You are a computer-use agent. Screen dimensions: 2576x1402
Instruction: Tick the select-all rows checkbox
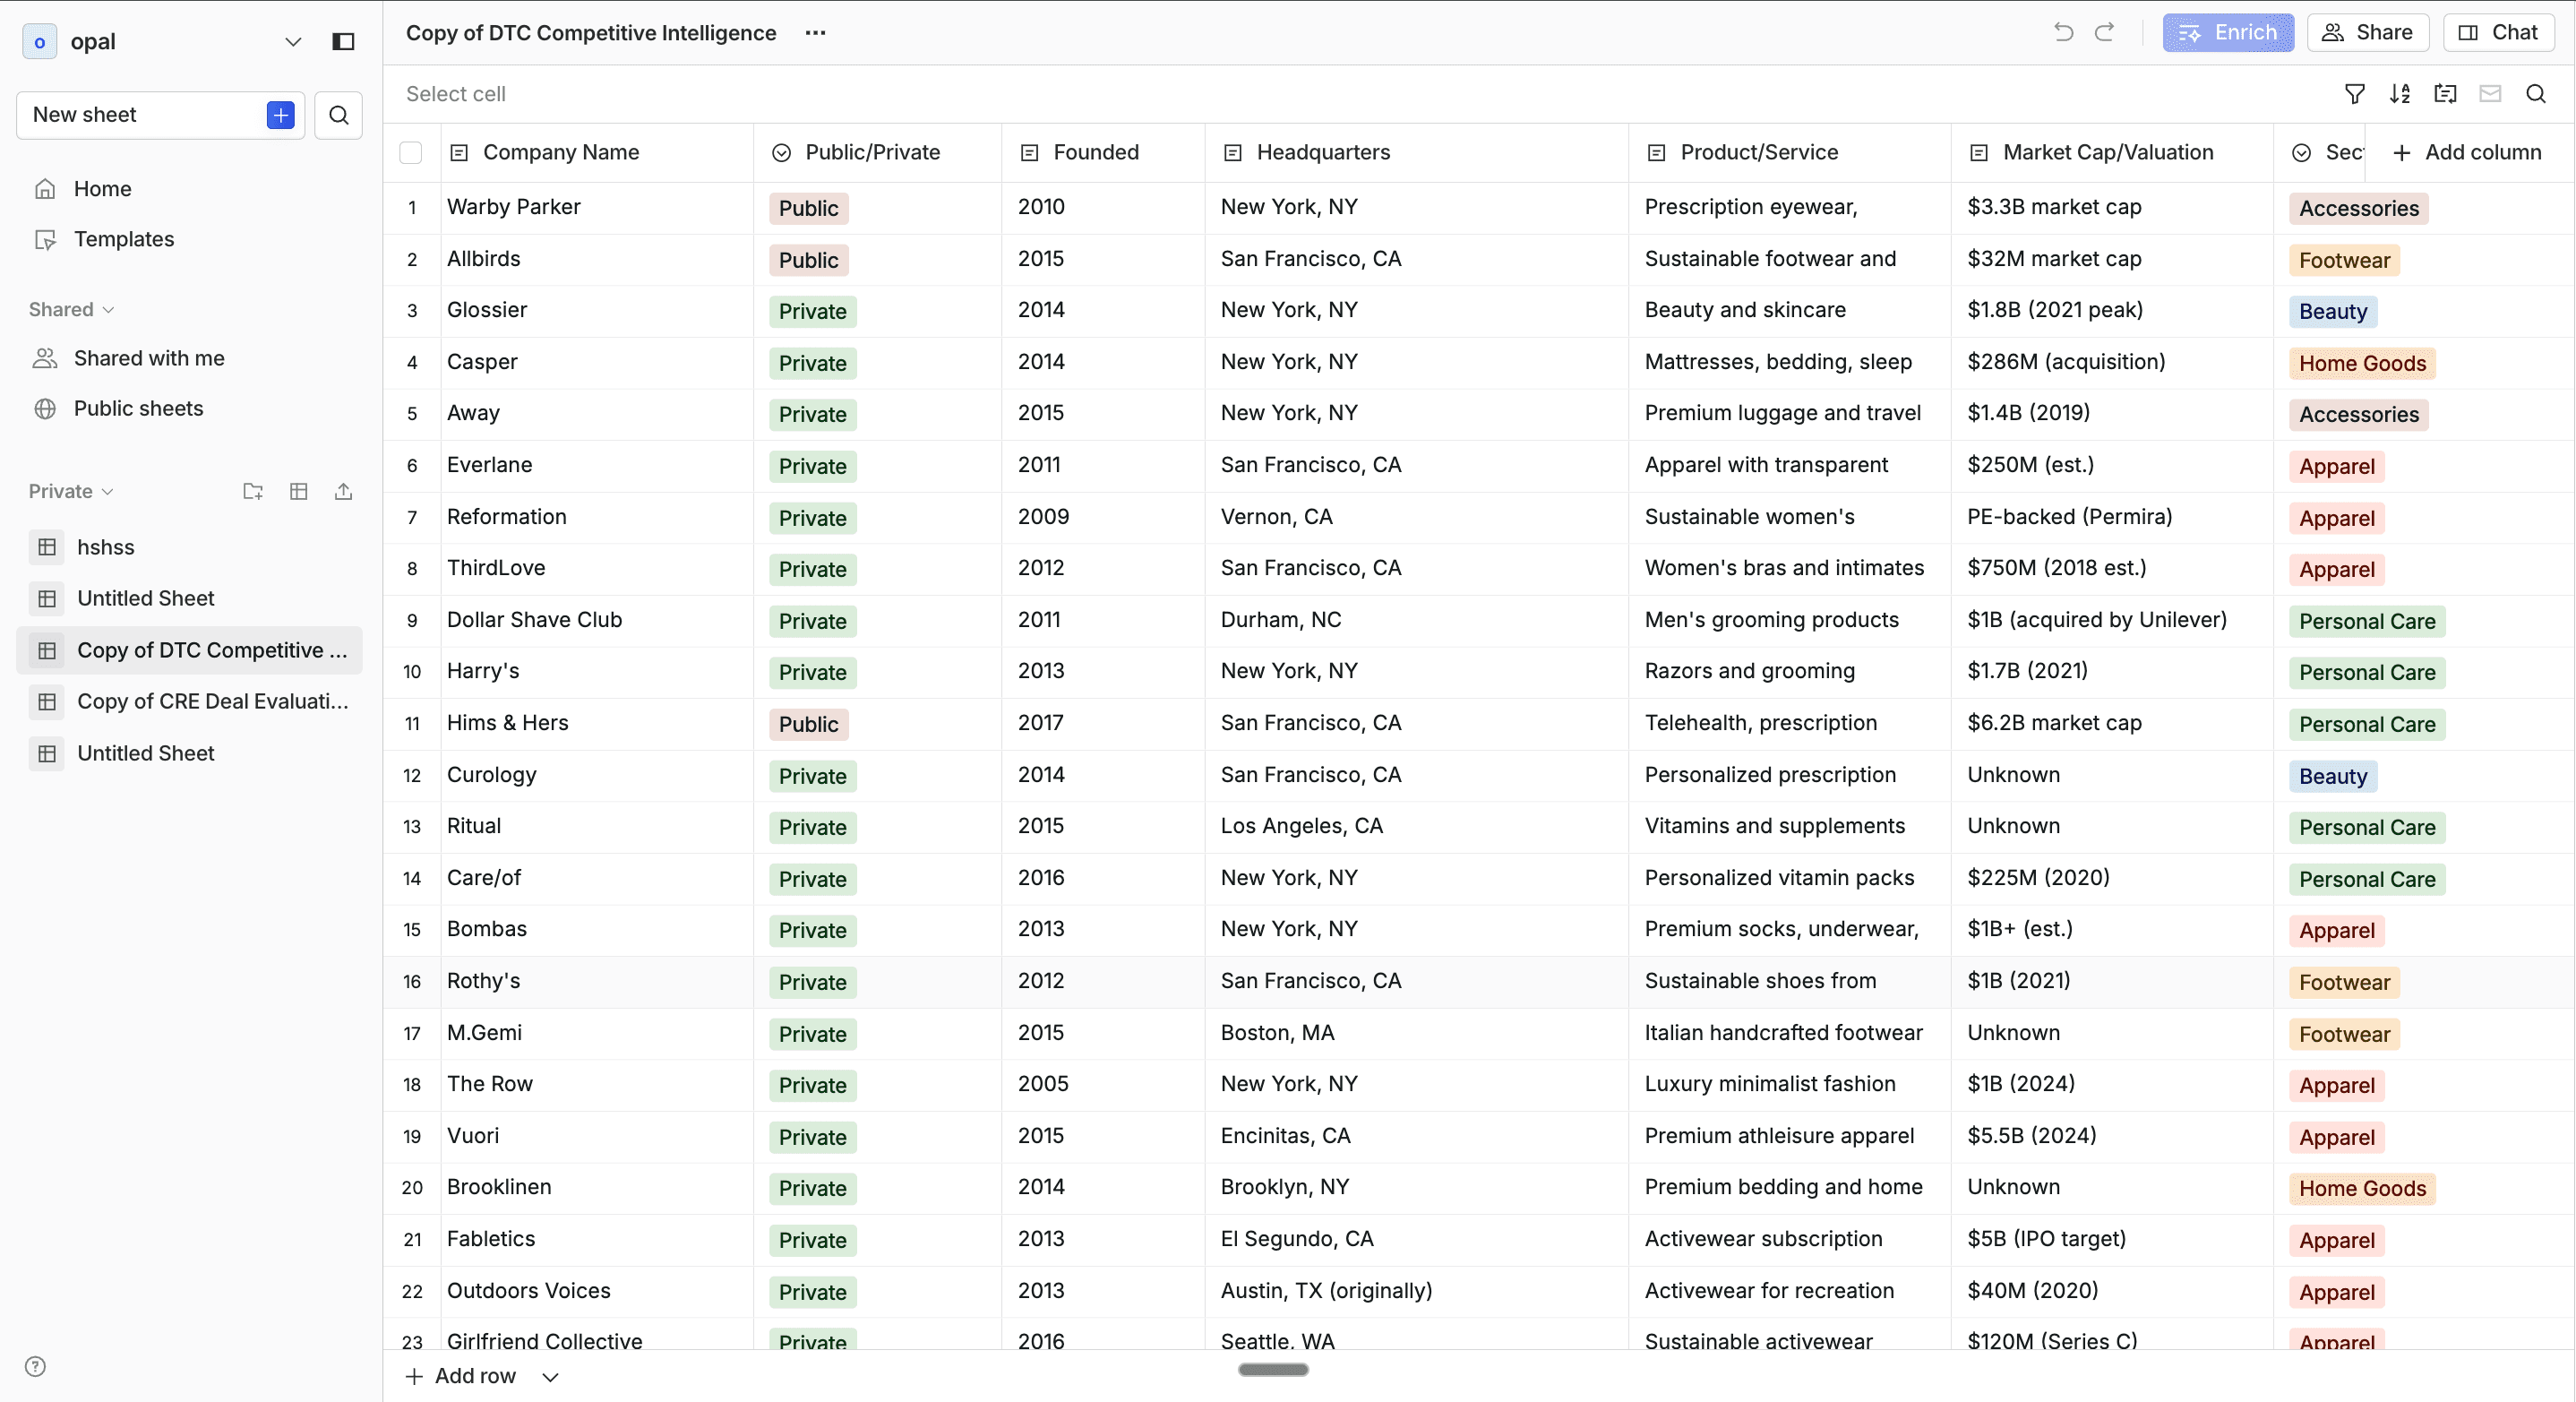point(410,152)
